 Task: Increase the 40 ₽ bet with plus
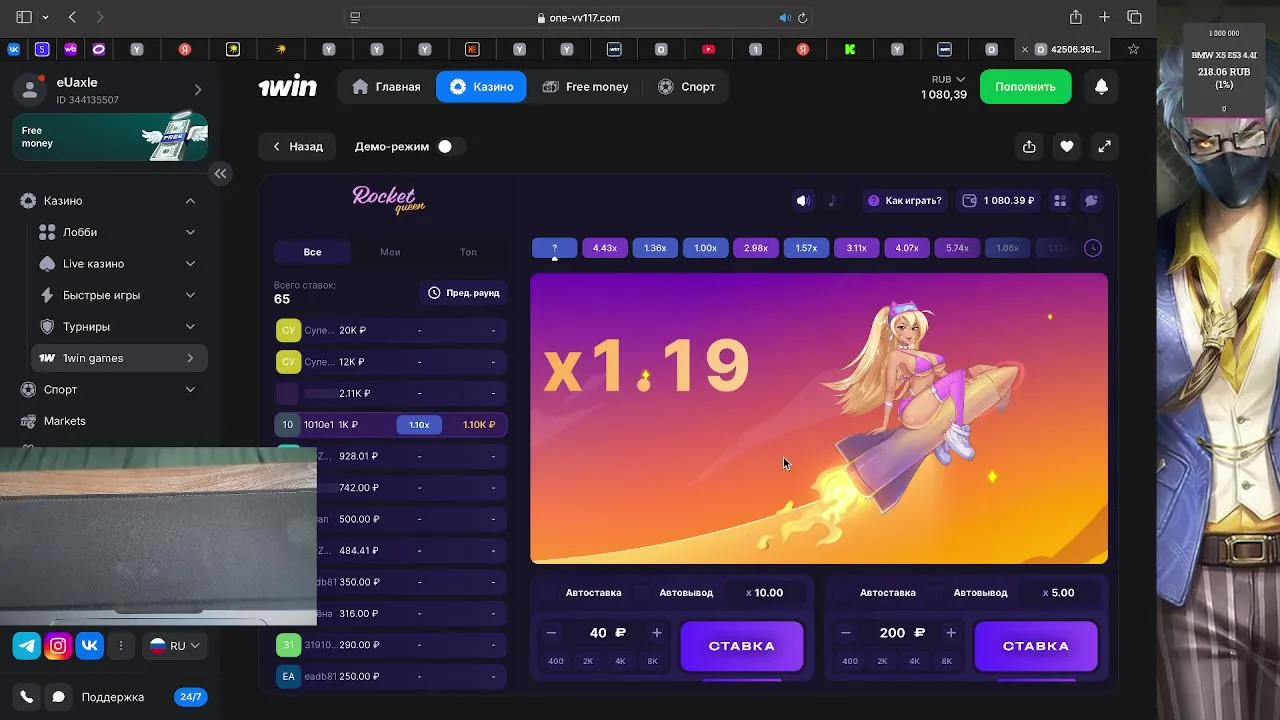[x=657, y=633]
